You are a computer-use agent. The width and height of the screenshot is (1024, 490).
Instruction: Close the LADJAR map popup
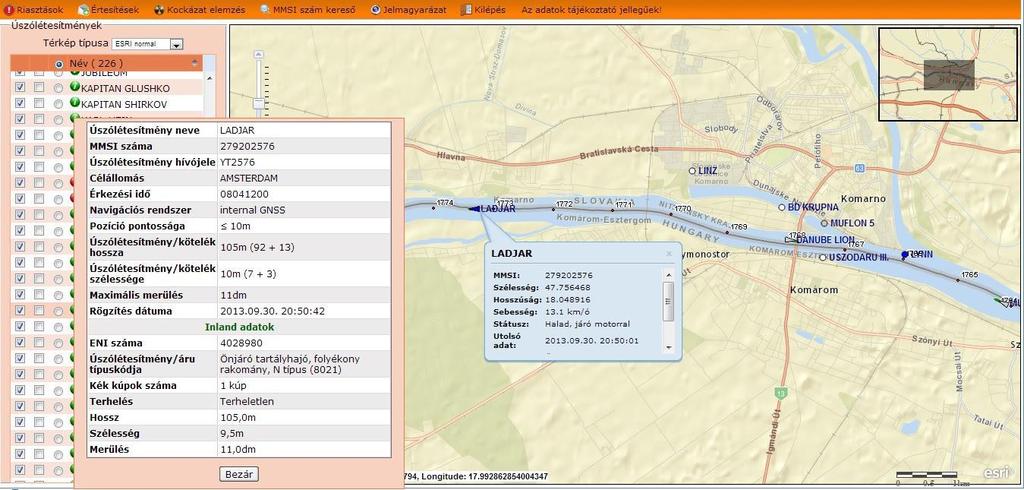(x=669, y=253)
